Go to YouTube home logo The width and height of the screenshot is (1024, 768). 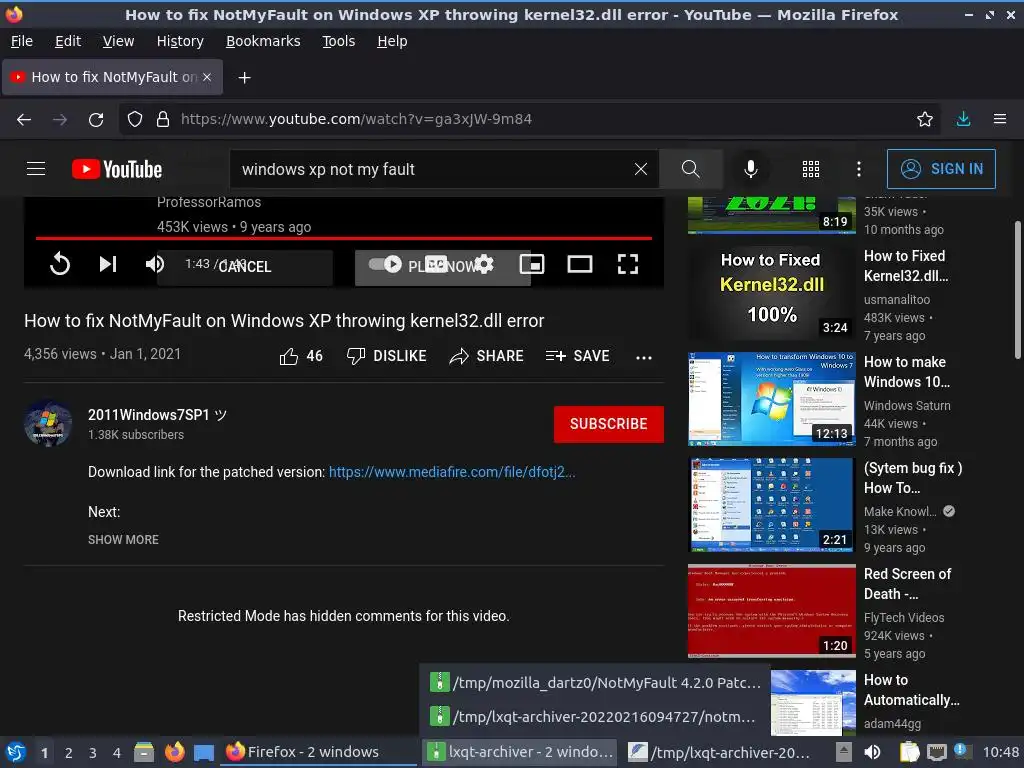pos(117,169)
